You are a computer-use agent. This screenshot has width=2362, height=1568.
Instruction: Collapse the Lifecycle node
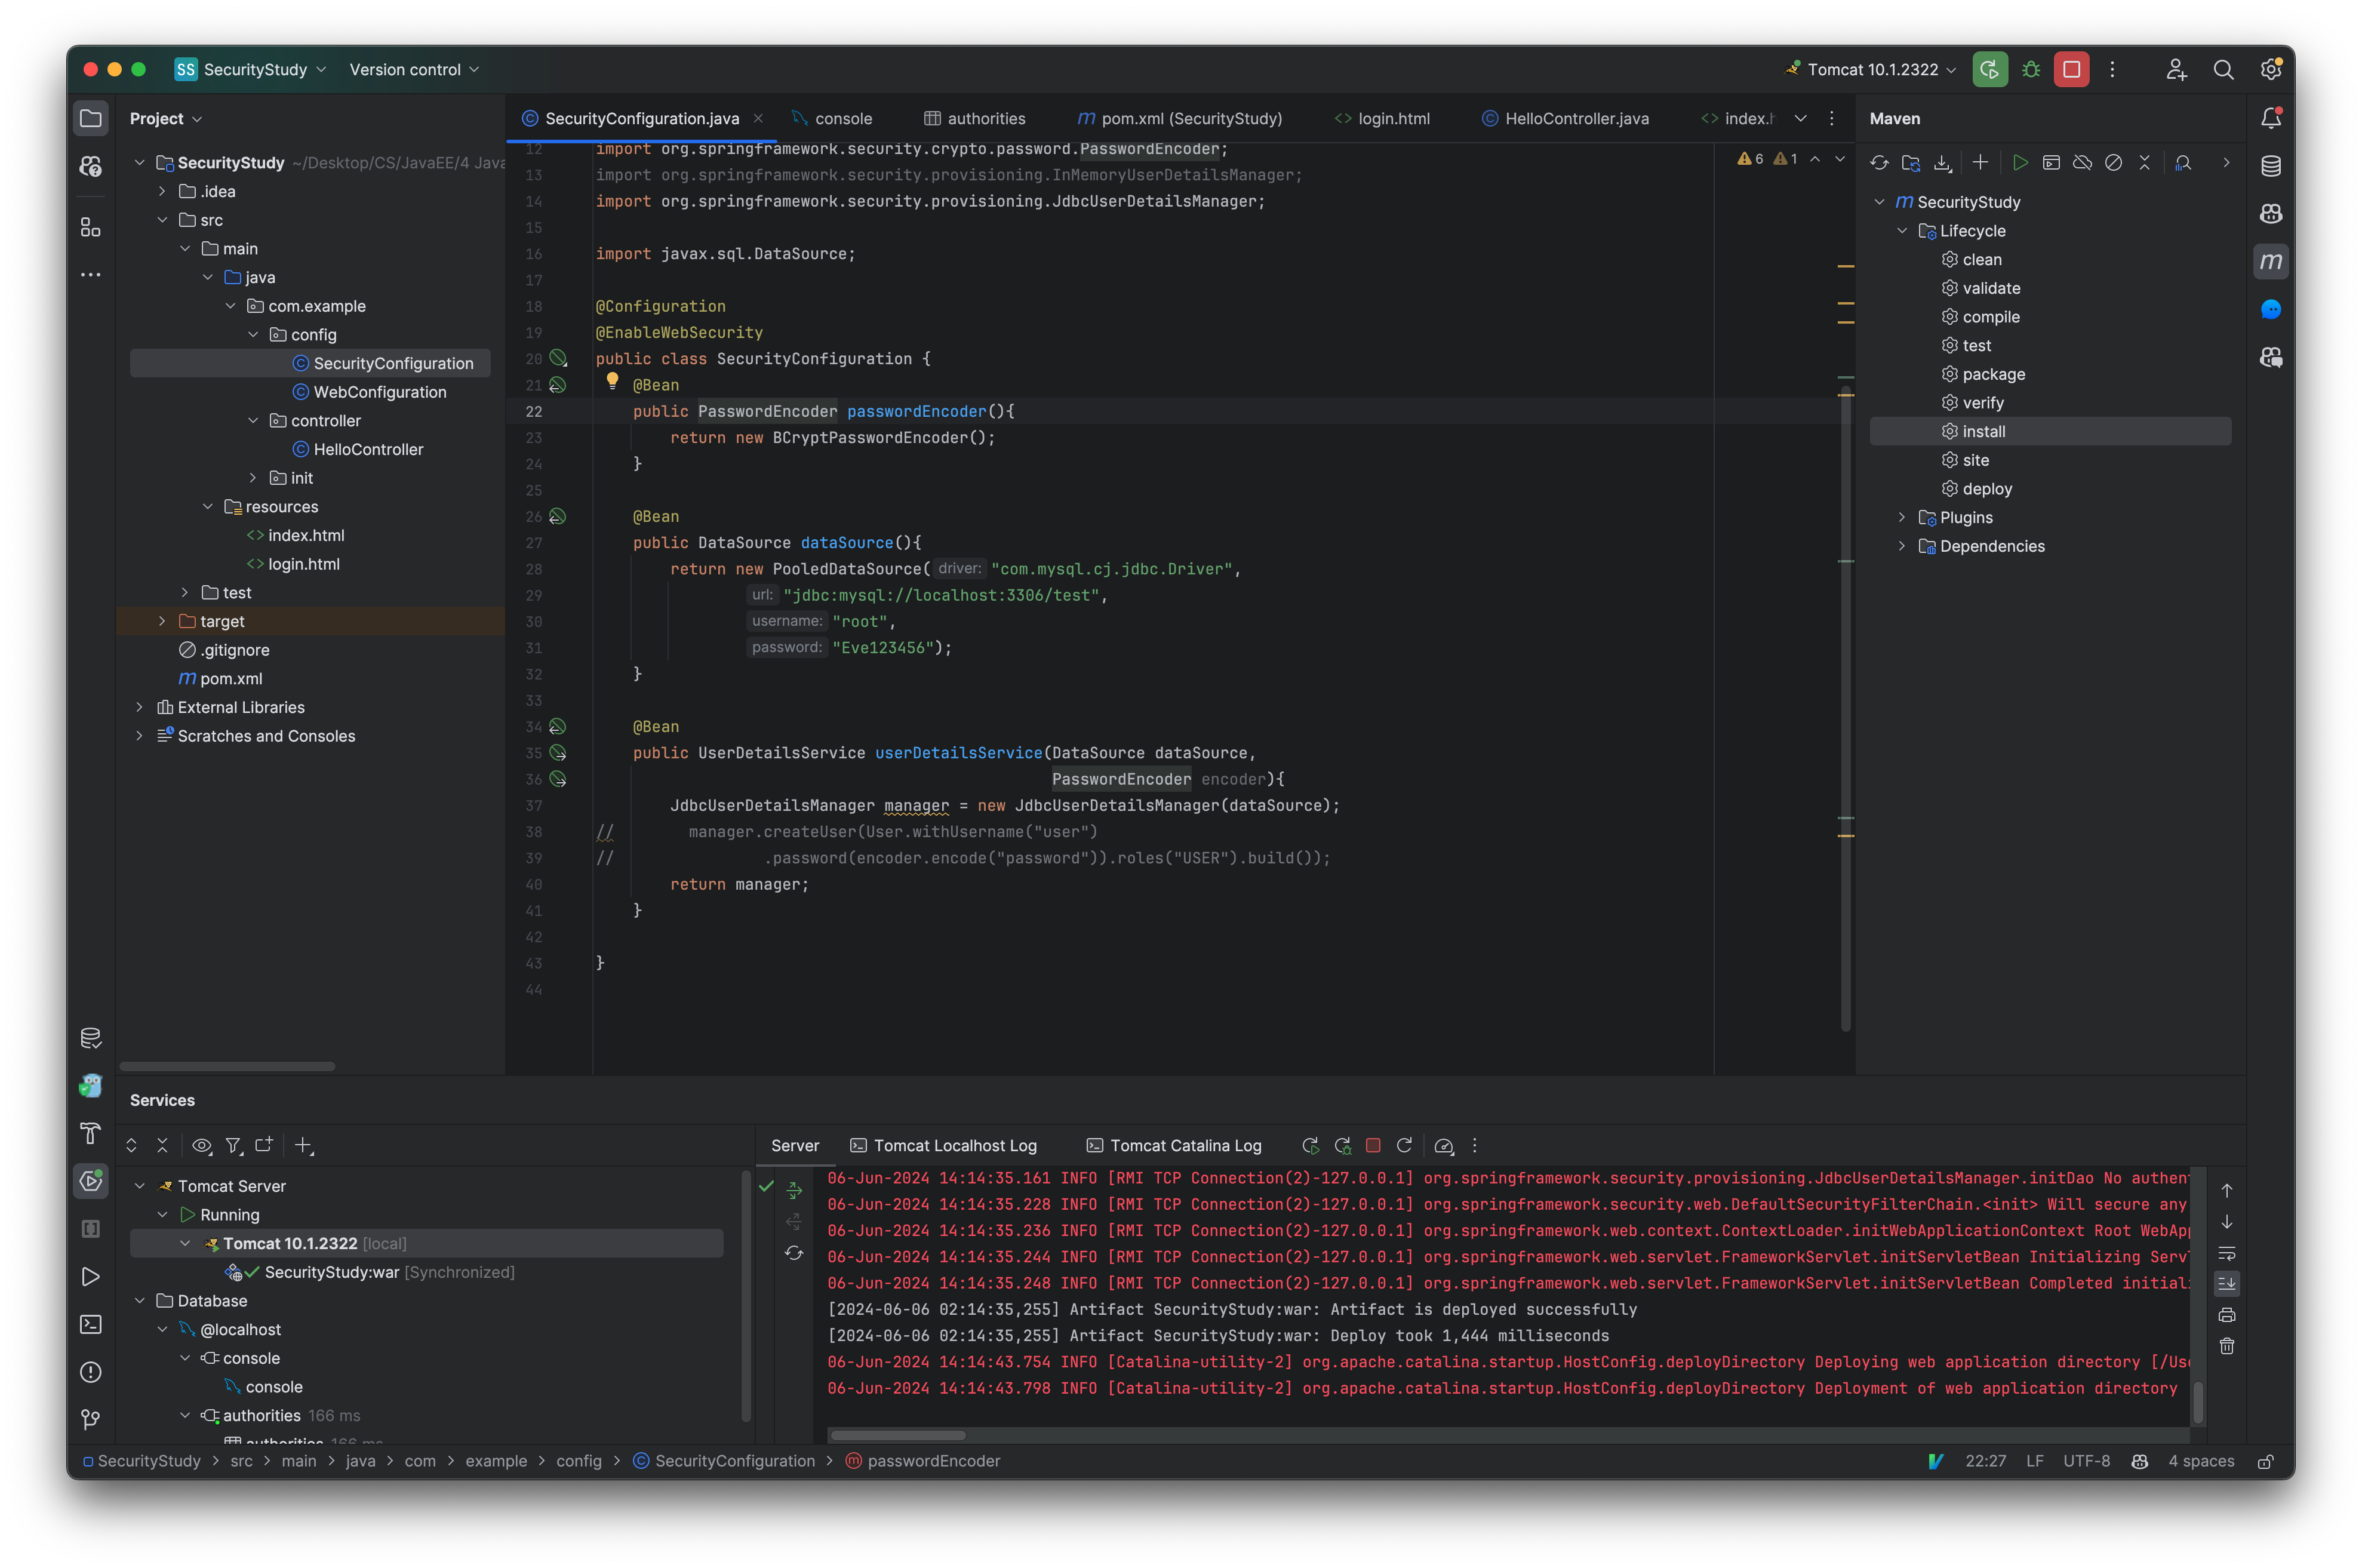pos(1902,230)
